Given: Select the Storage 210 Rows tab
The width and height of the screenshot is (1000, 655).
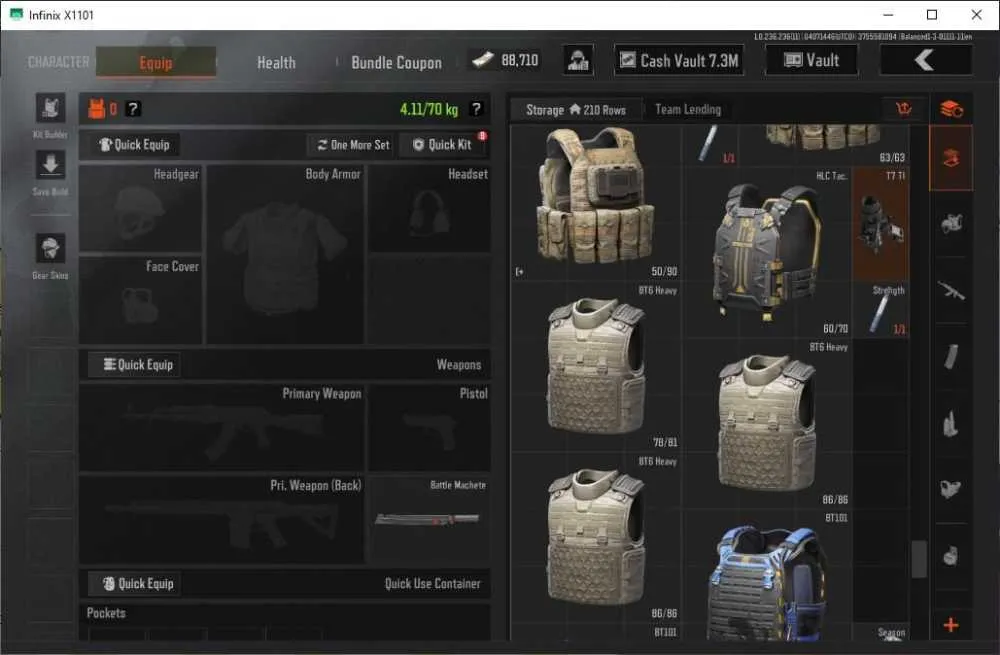Looking at the screenshot, I should pyautogui.click(x=576, y=110).
